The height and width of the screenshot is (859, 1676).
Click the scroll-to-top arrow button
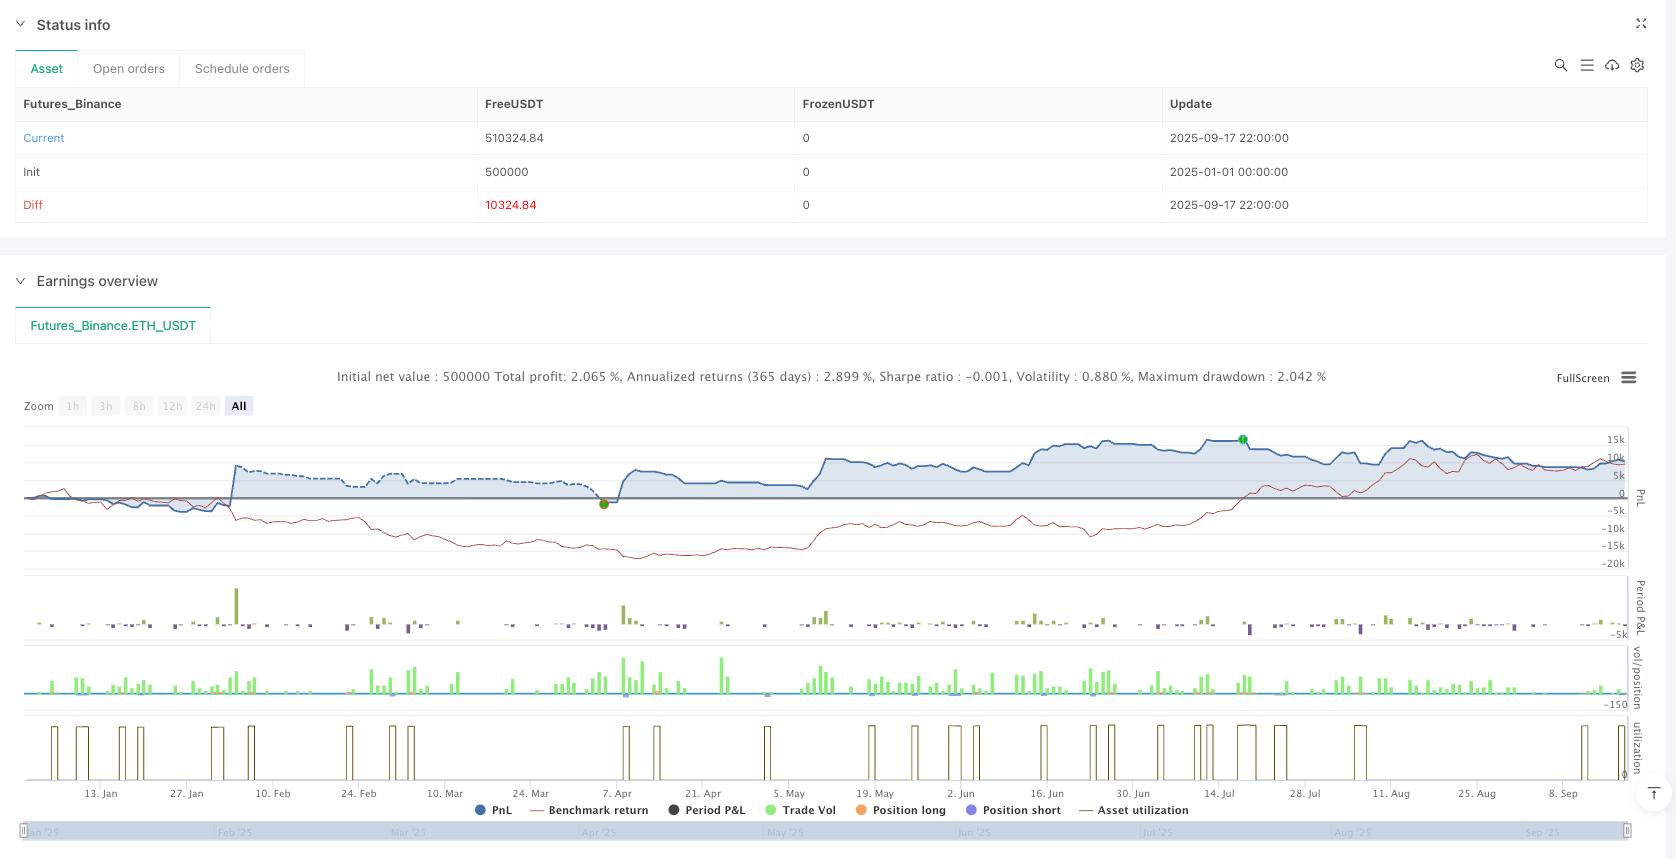(x=1653, y=794)
